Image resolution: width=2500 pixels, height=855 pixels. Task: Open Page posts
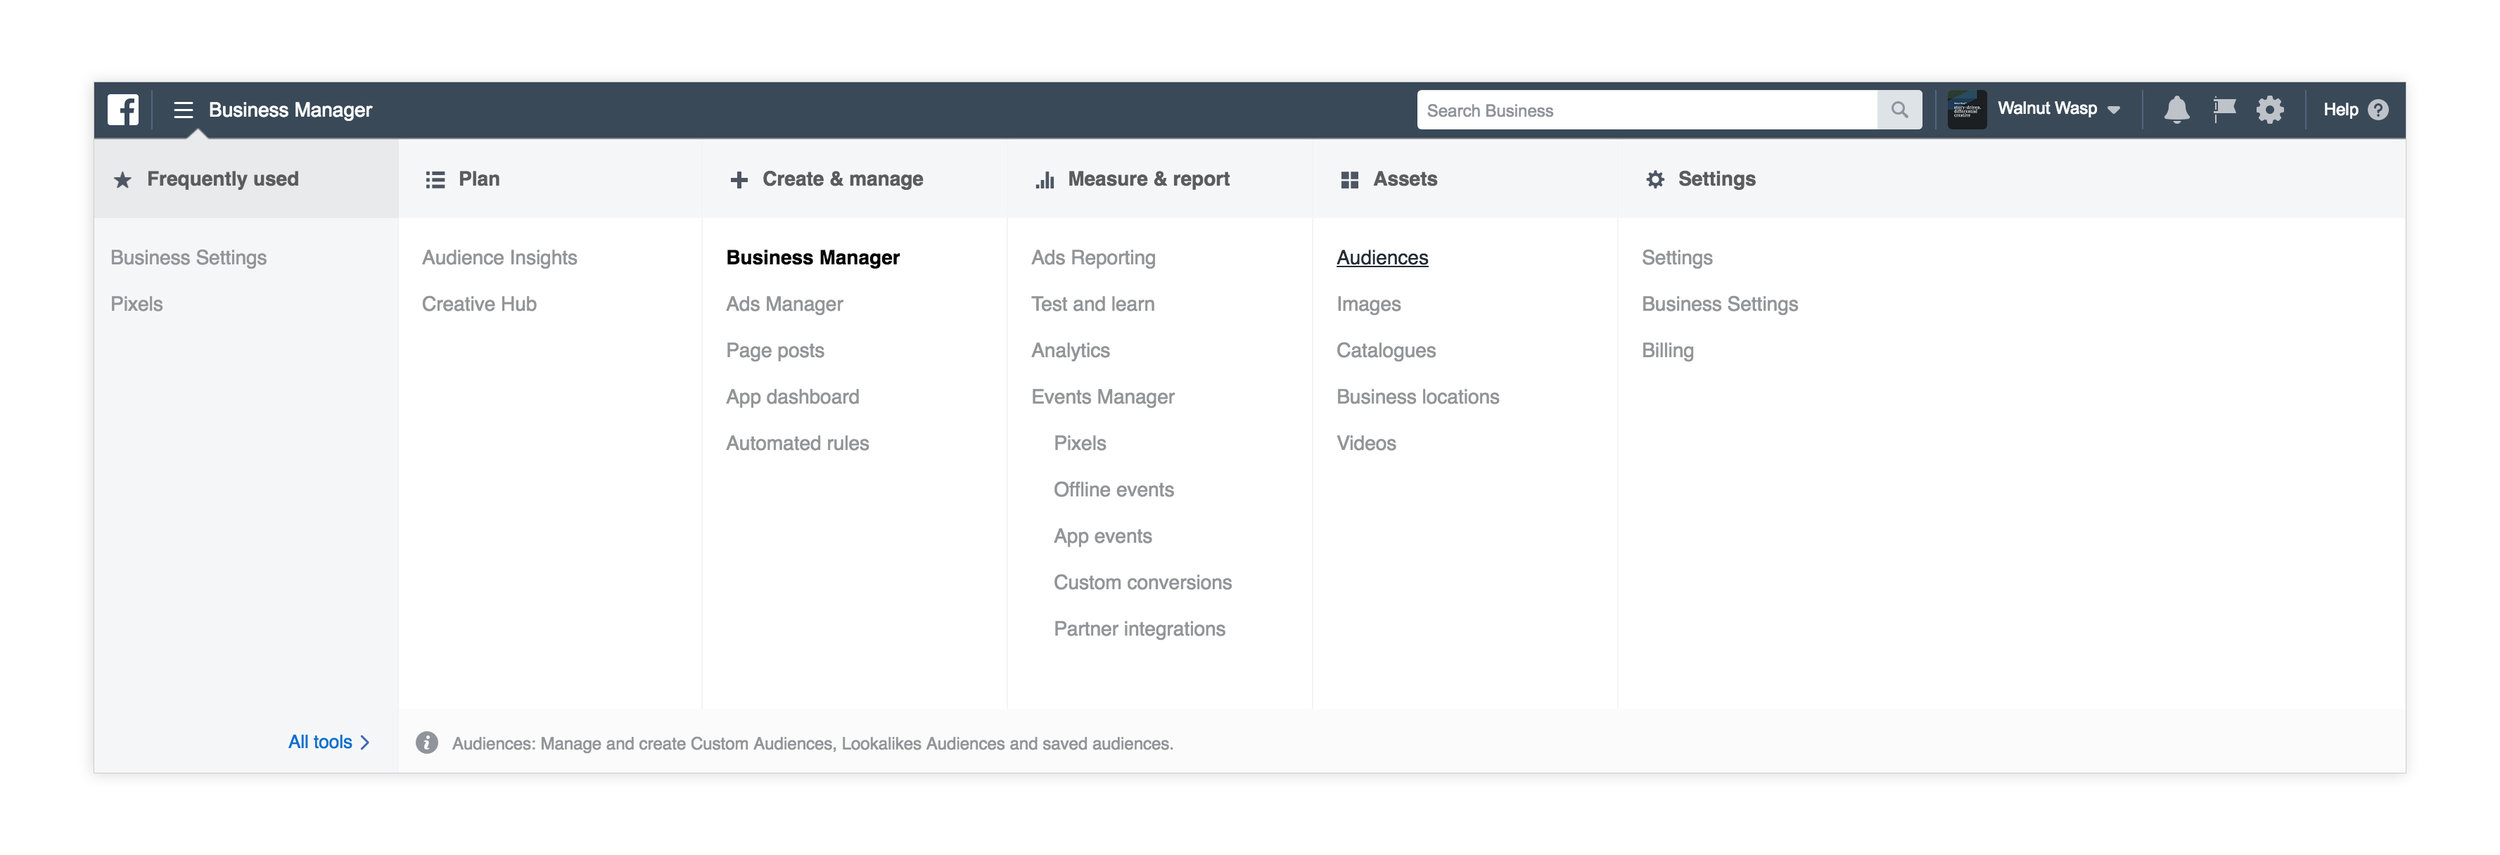click(x=775, y=351)
